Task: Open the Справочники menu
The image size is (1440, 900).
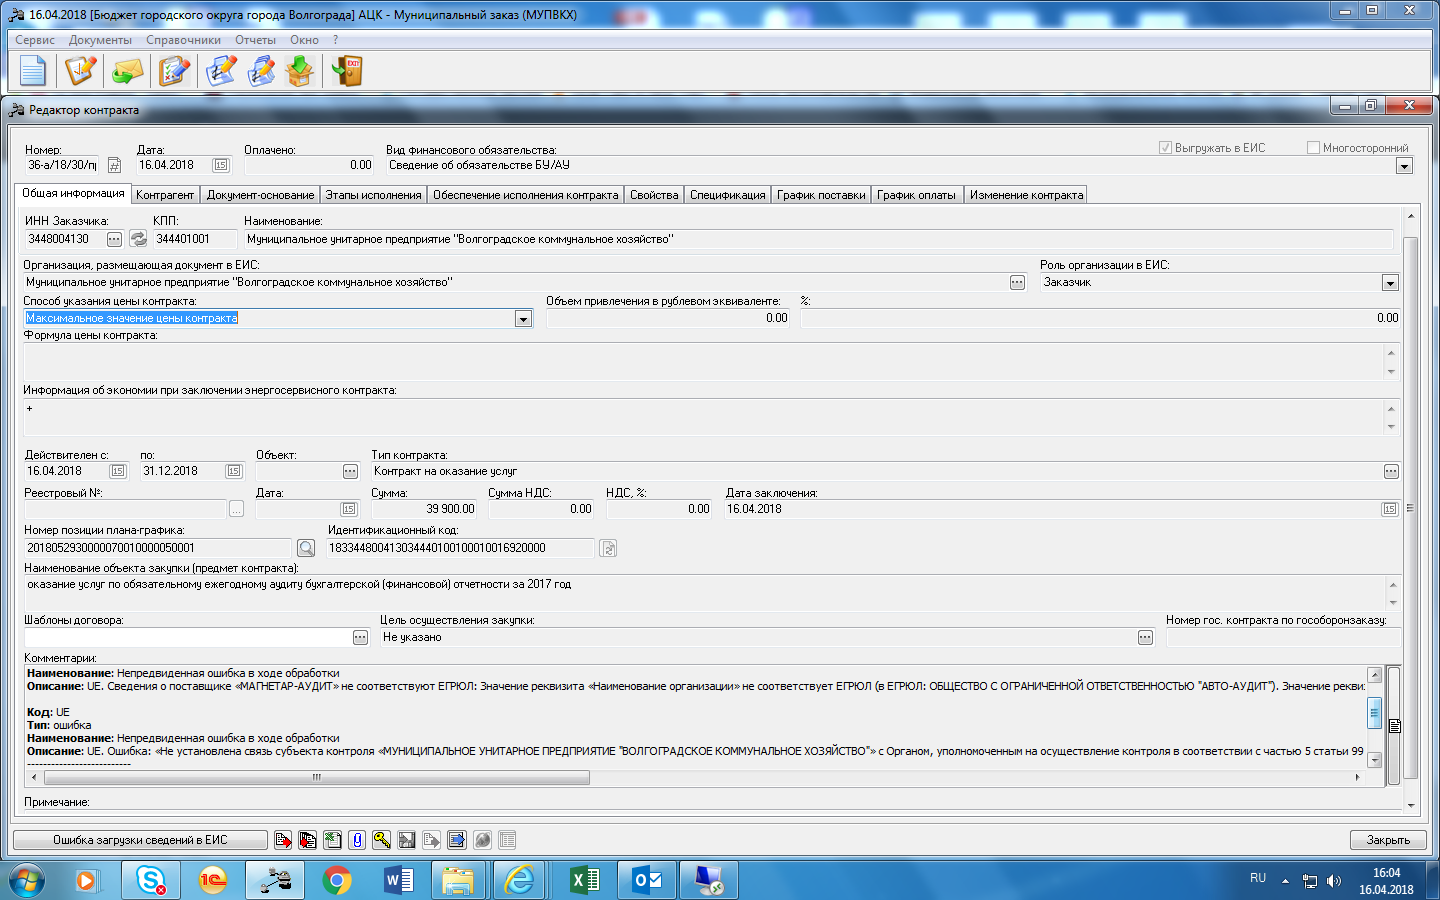Action: coord(183,40)
